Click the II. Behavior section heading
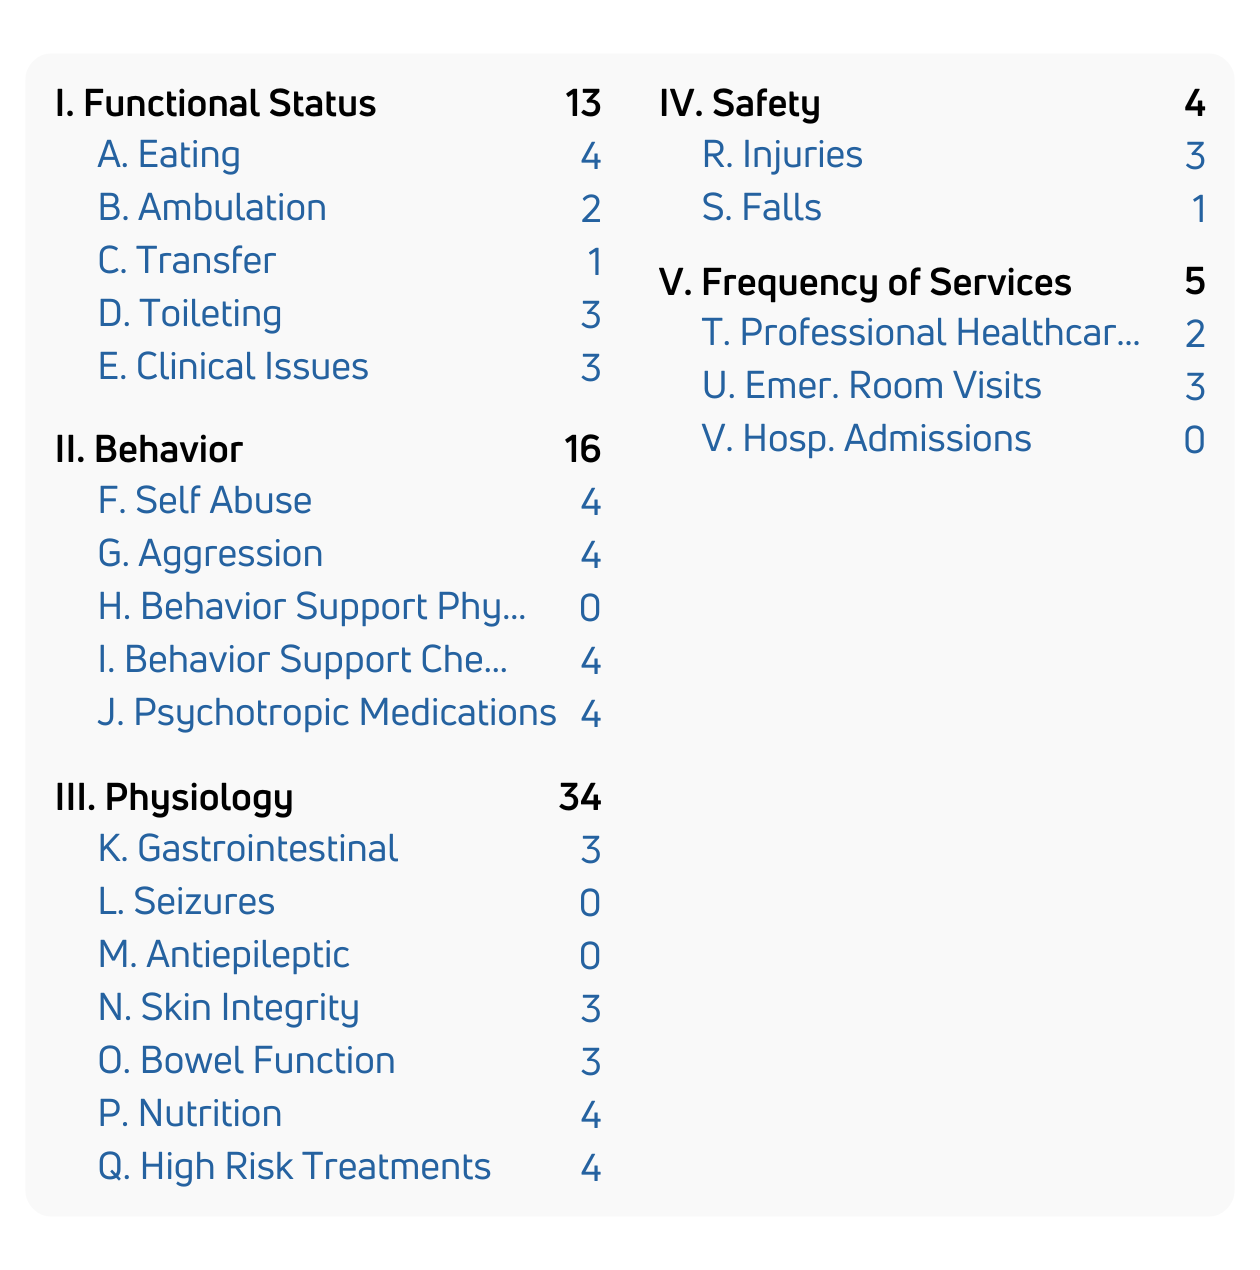This screenshot has width=1260, height=1270. pyautogui.click(x=149, y=450)
